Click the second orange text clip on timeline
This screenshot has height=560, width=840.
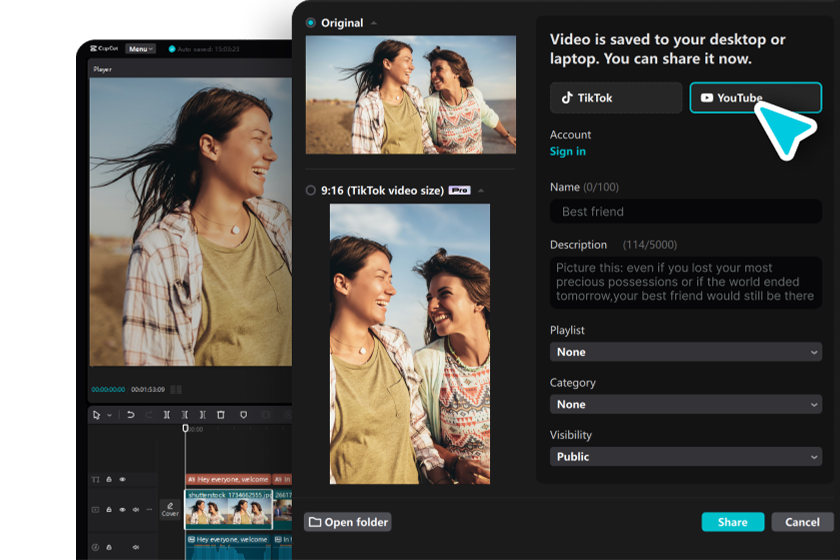[283, 479]
